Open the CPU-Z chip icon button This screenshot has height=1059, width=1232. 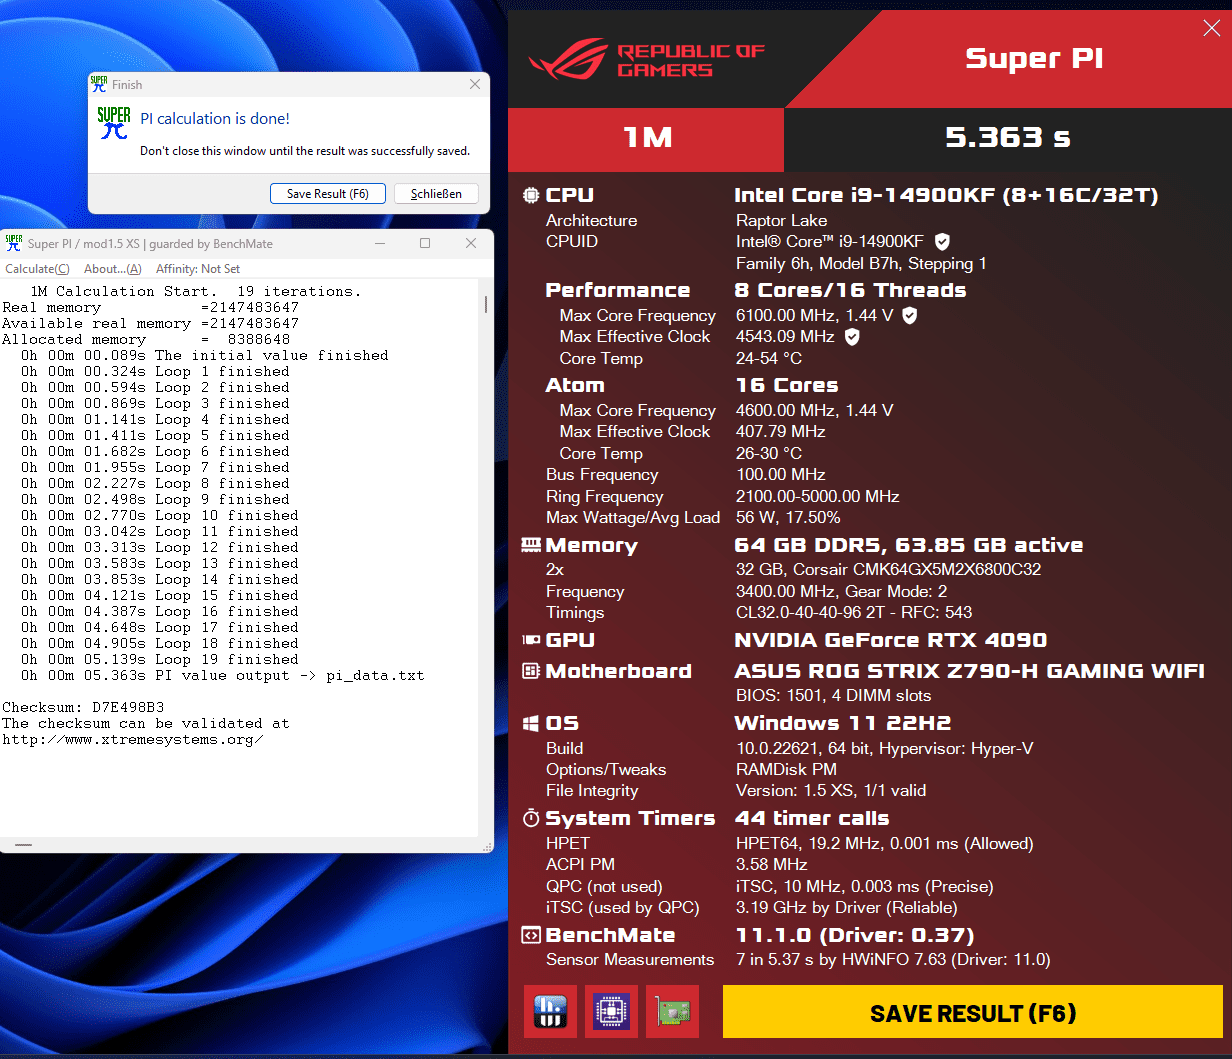[x=611, y=1012]
